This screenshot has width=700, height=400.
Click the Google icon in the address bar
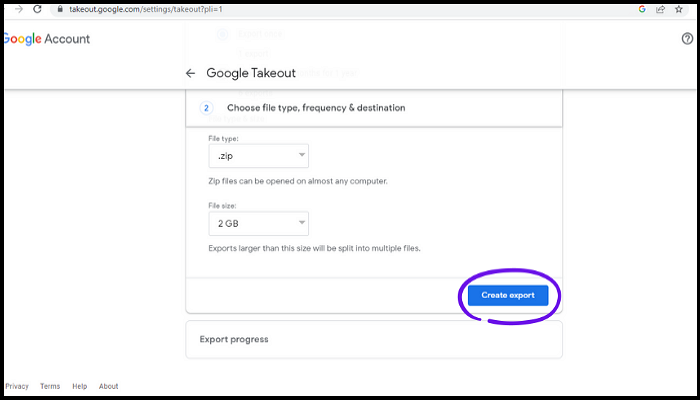641,8
